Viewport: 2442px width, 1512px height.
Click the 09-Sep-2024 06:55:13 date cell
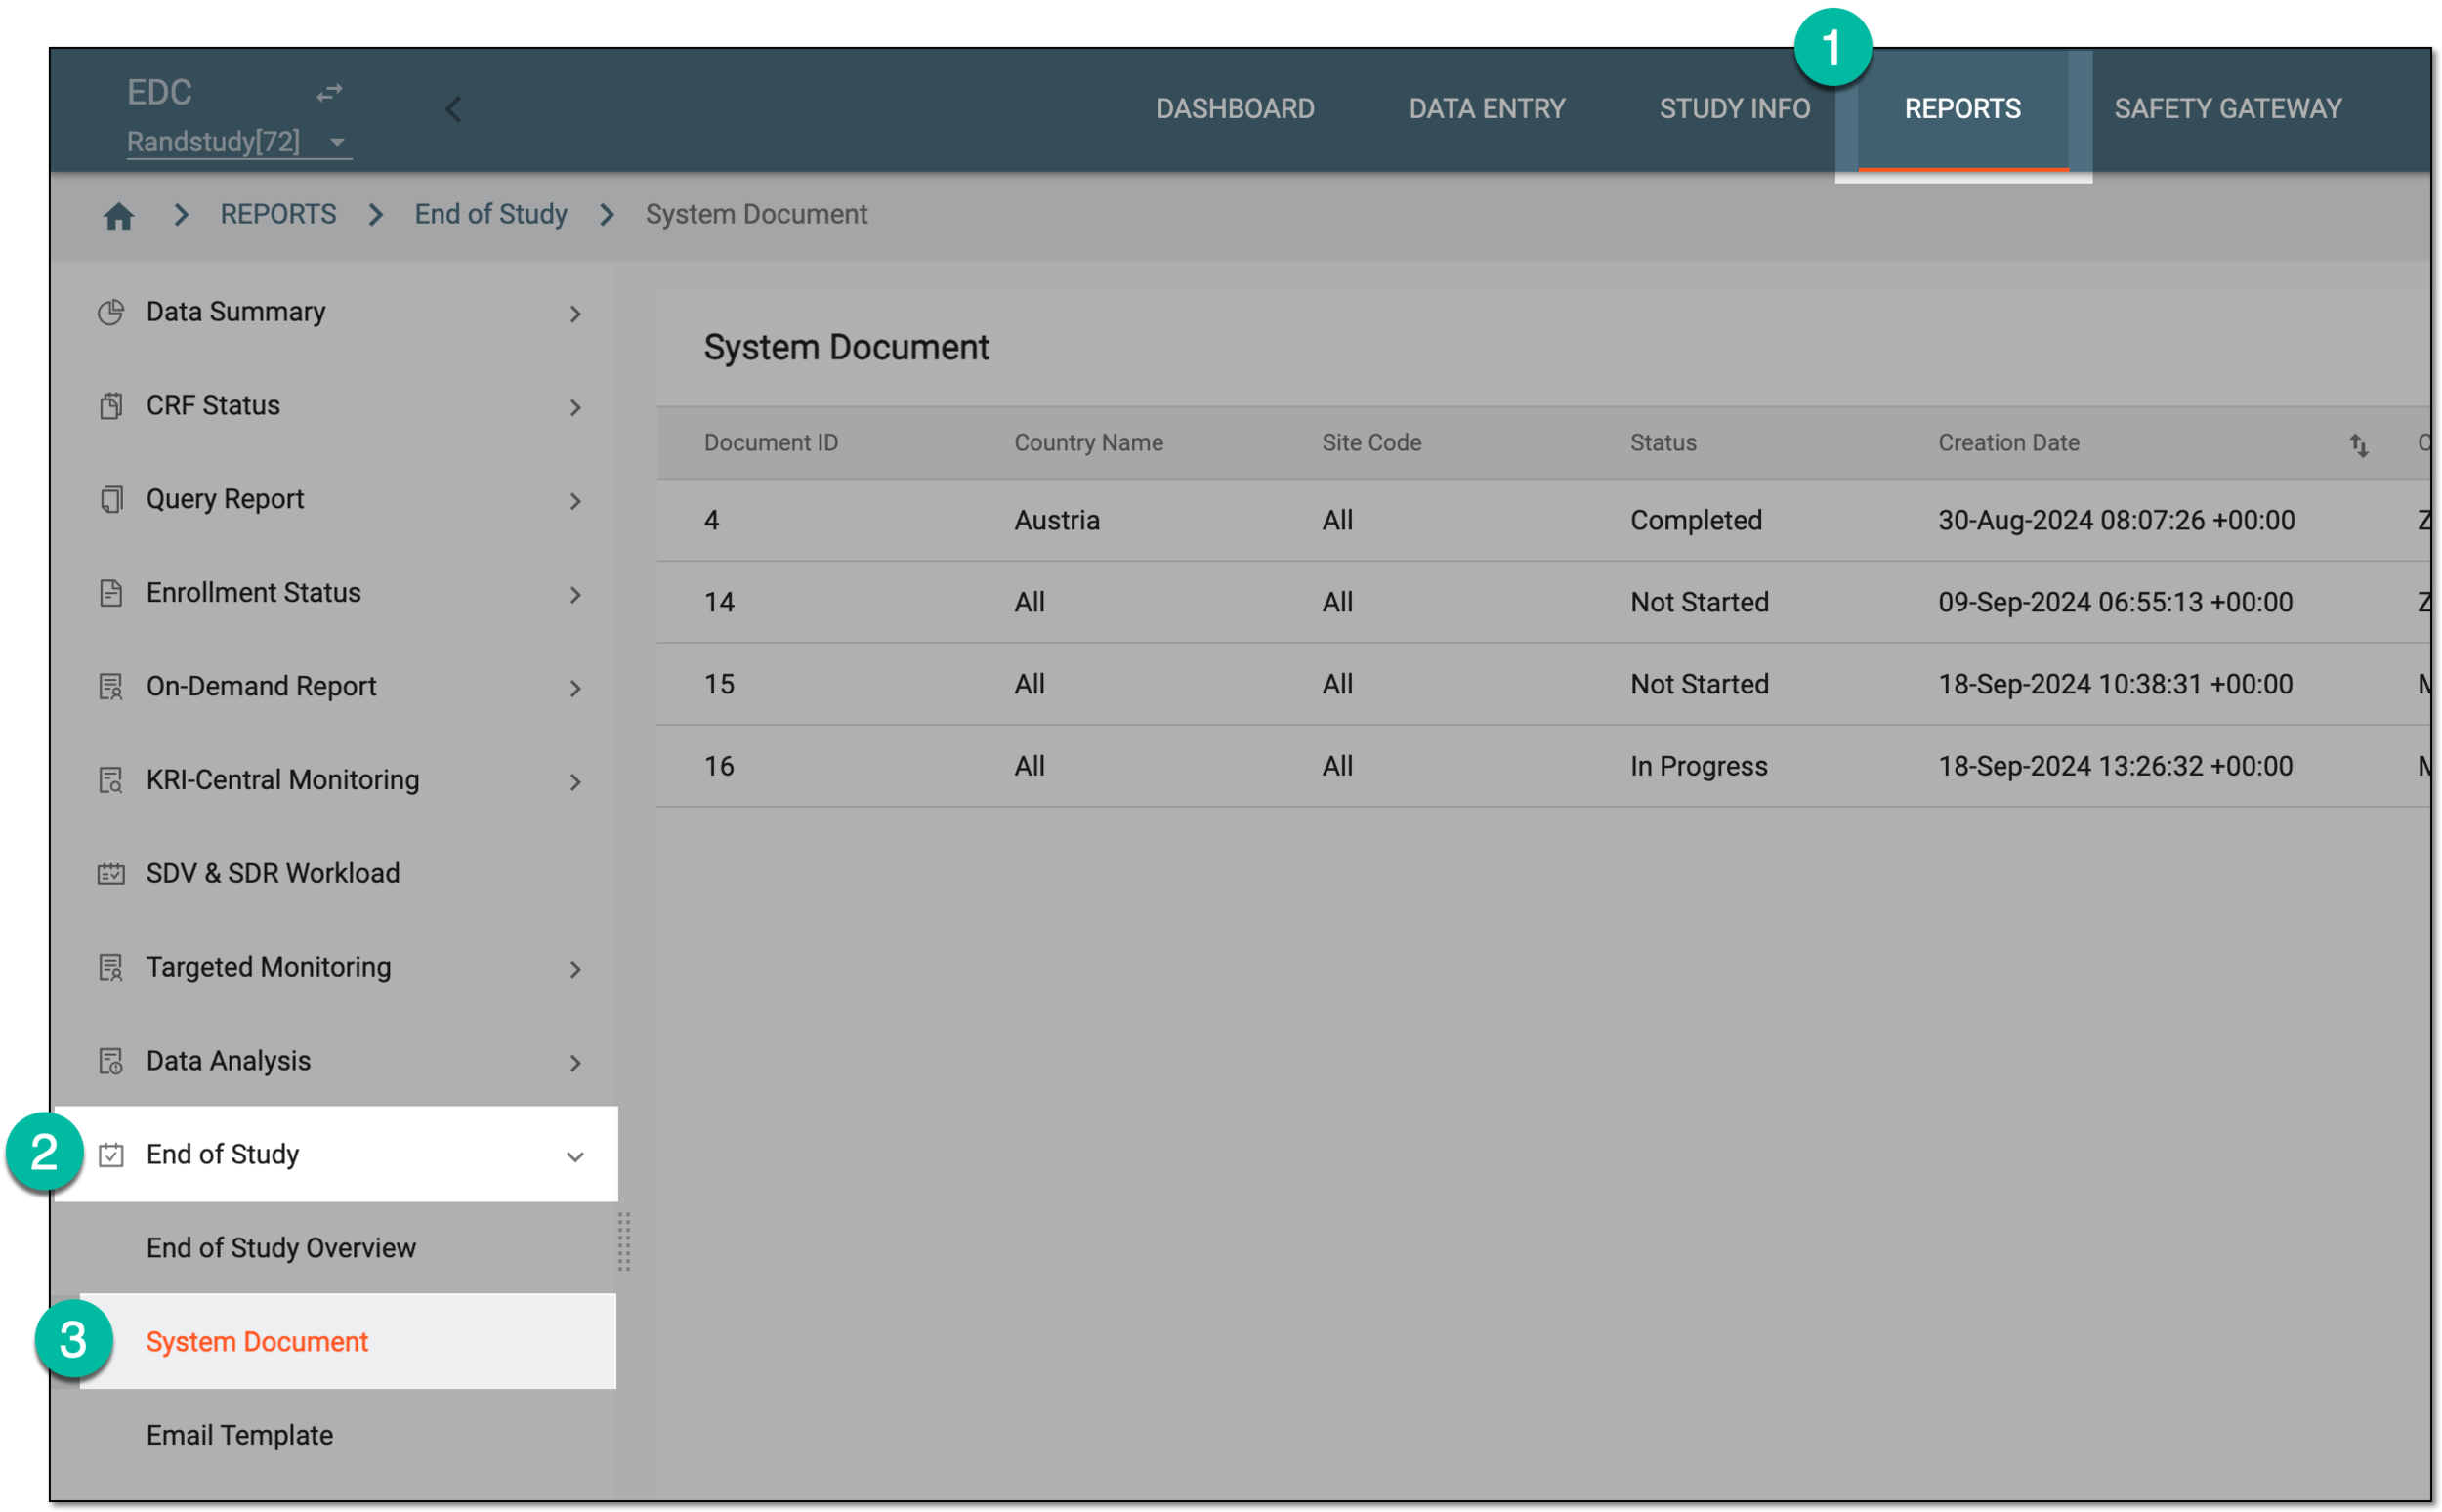2115,603
